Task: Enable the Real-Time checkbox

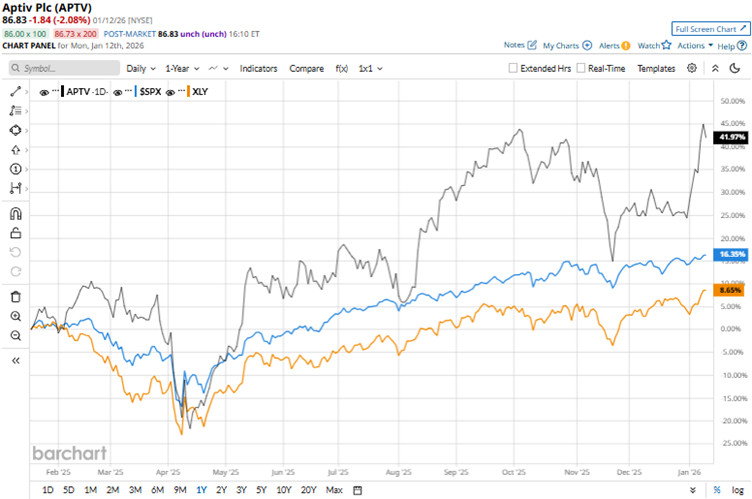Action: tap(581, 68)
